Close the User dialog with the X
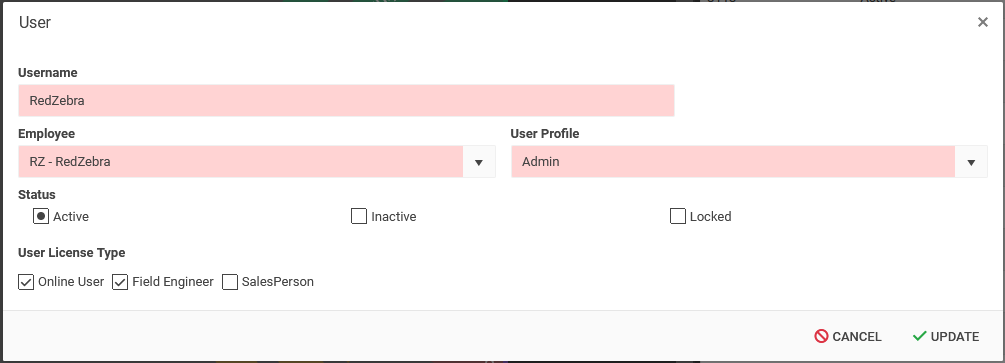The width and height of the screenshot is (1005, 363). click(982, 22)
